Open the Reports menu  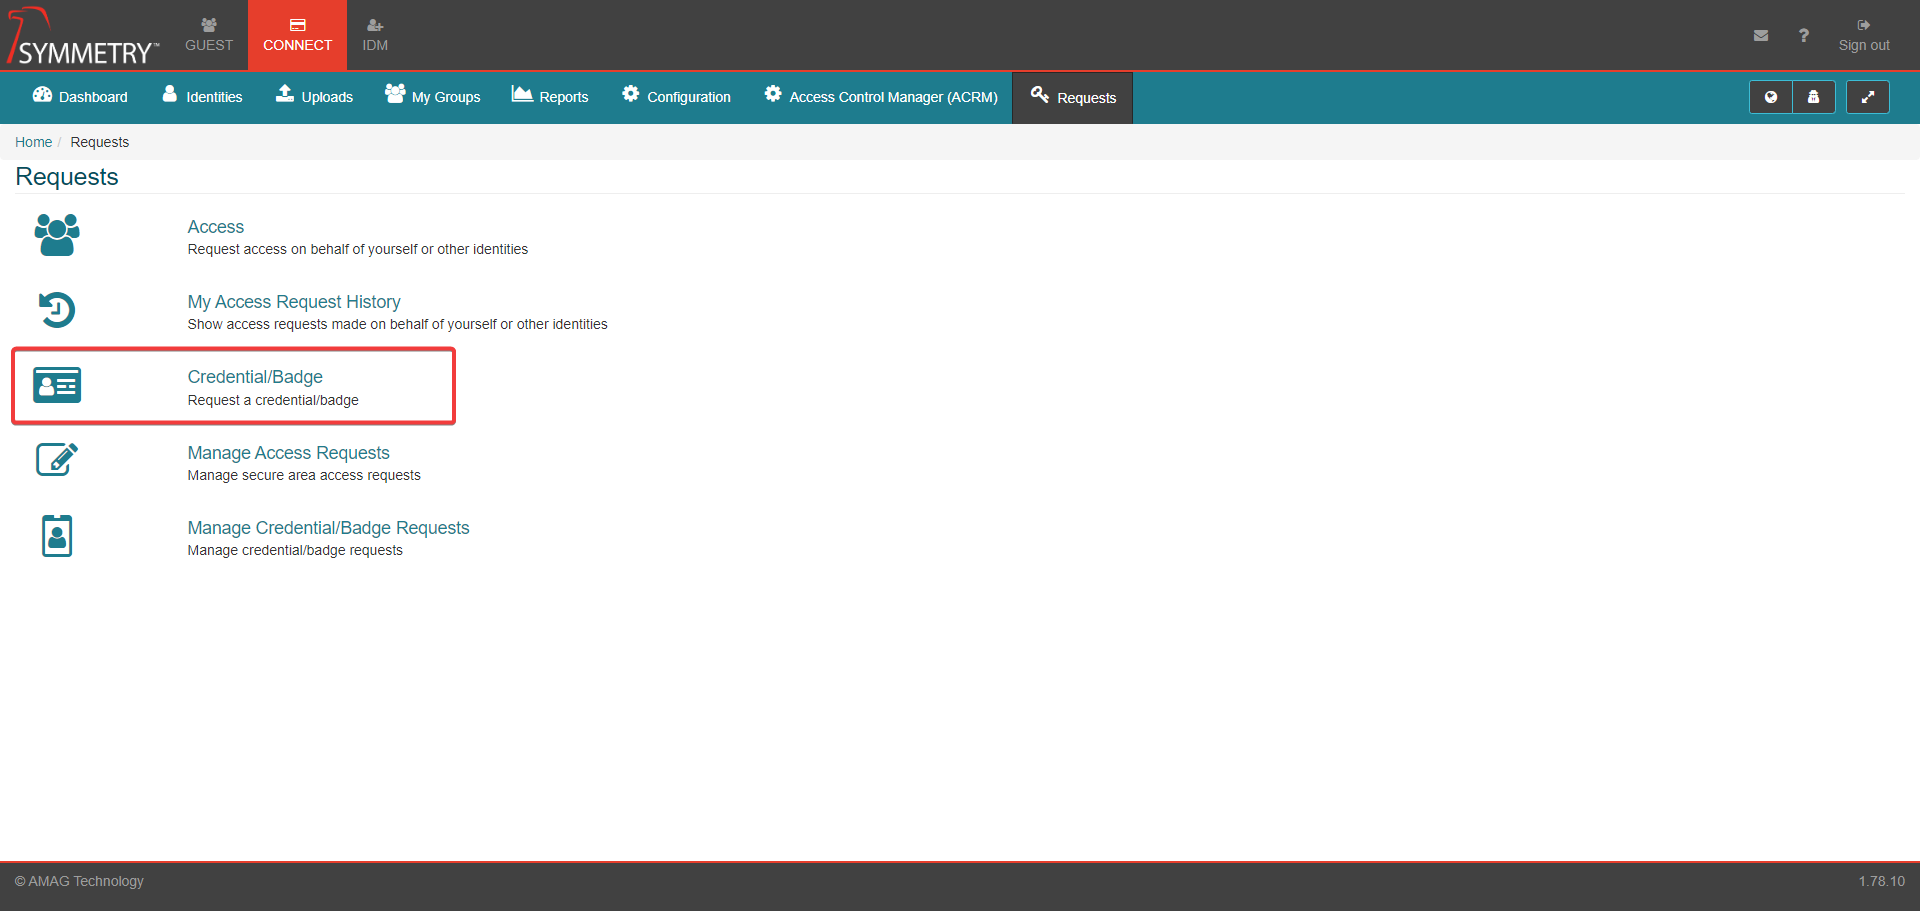[x=550, y=97]
